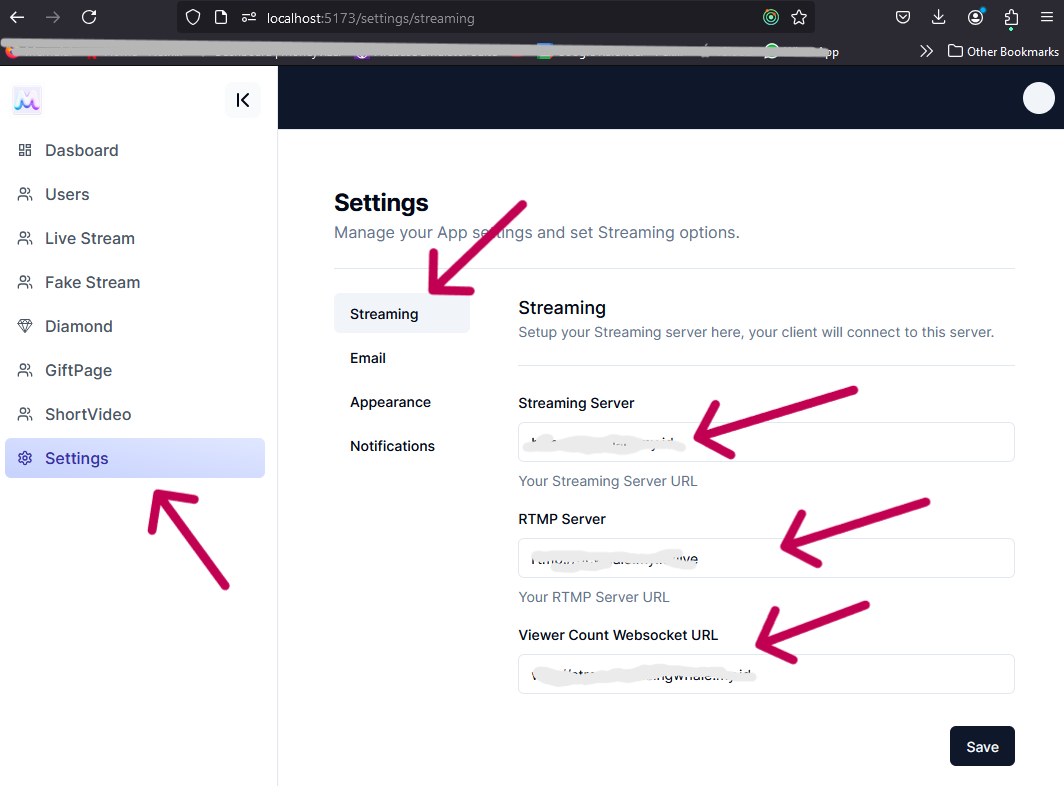The width and height of the screenshot is (1064, 786).
Task: Reload the page with the browser refresh button
Action: [x=89, y=17]
